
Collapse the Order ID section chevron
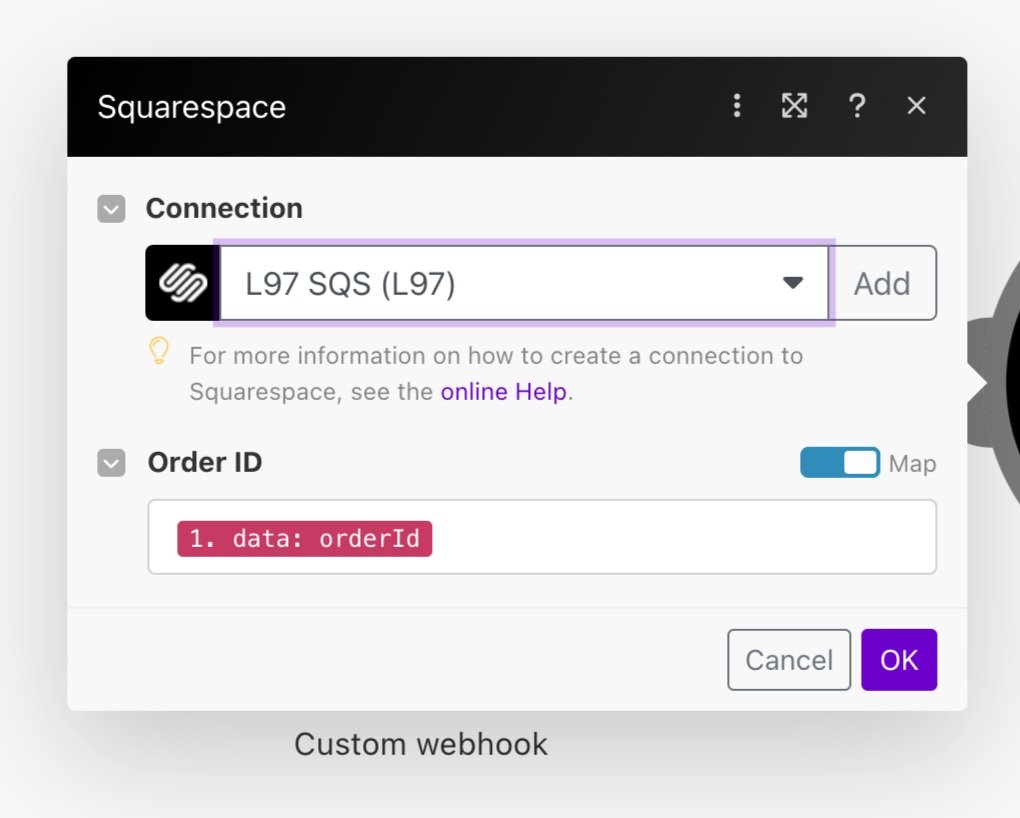(111, 463)
